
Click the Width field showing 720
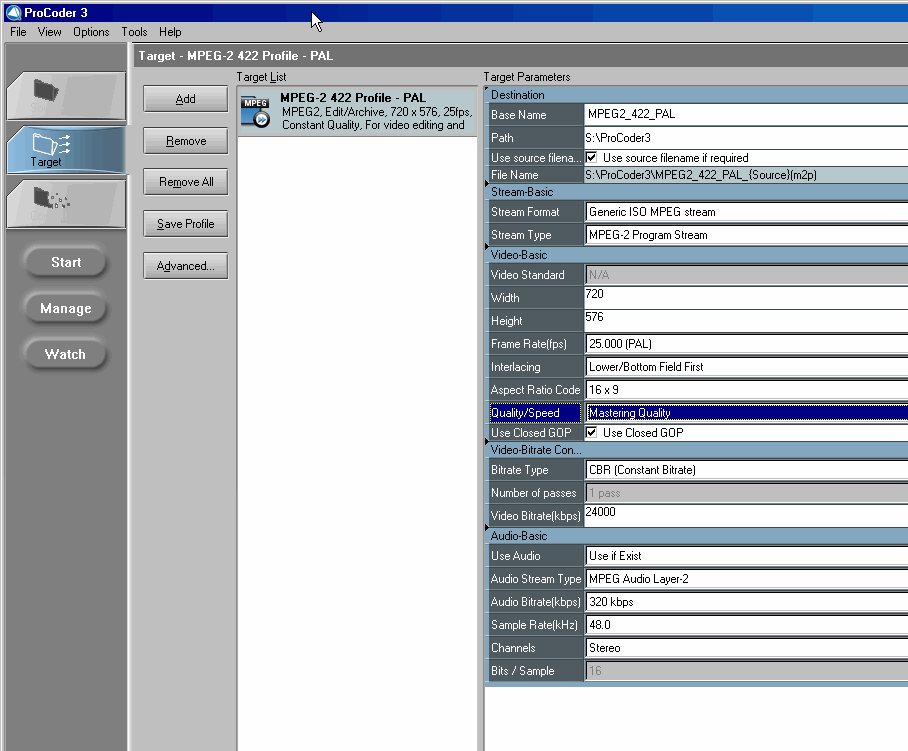746,298
